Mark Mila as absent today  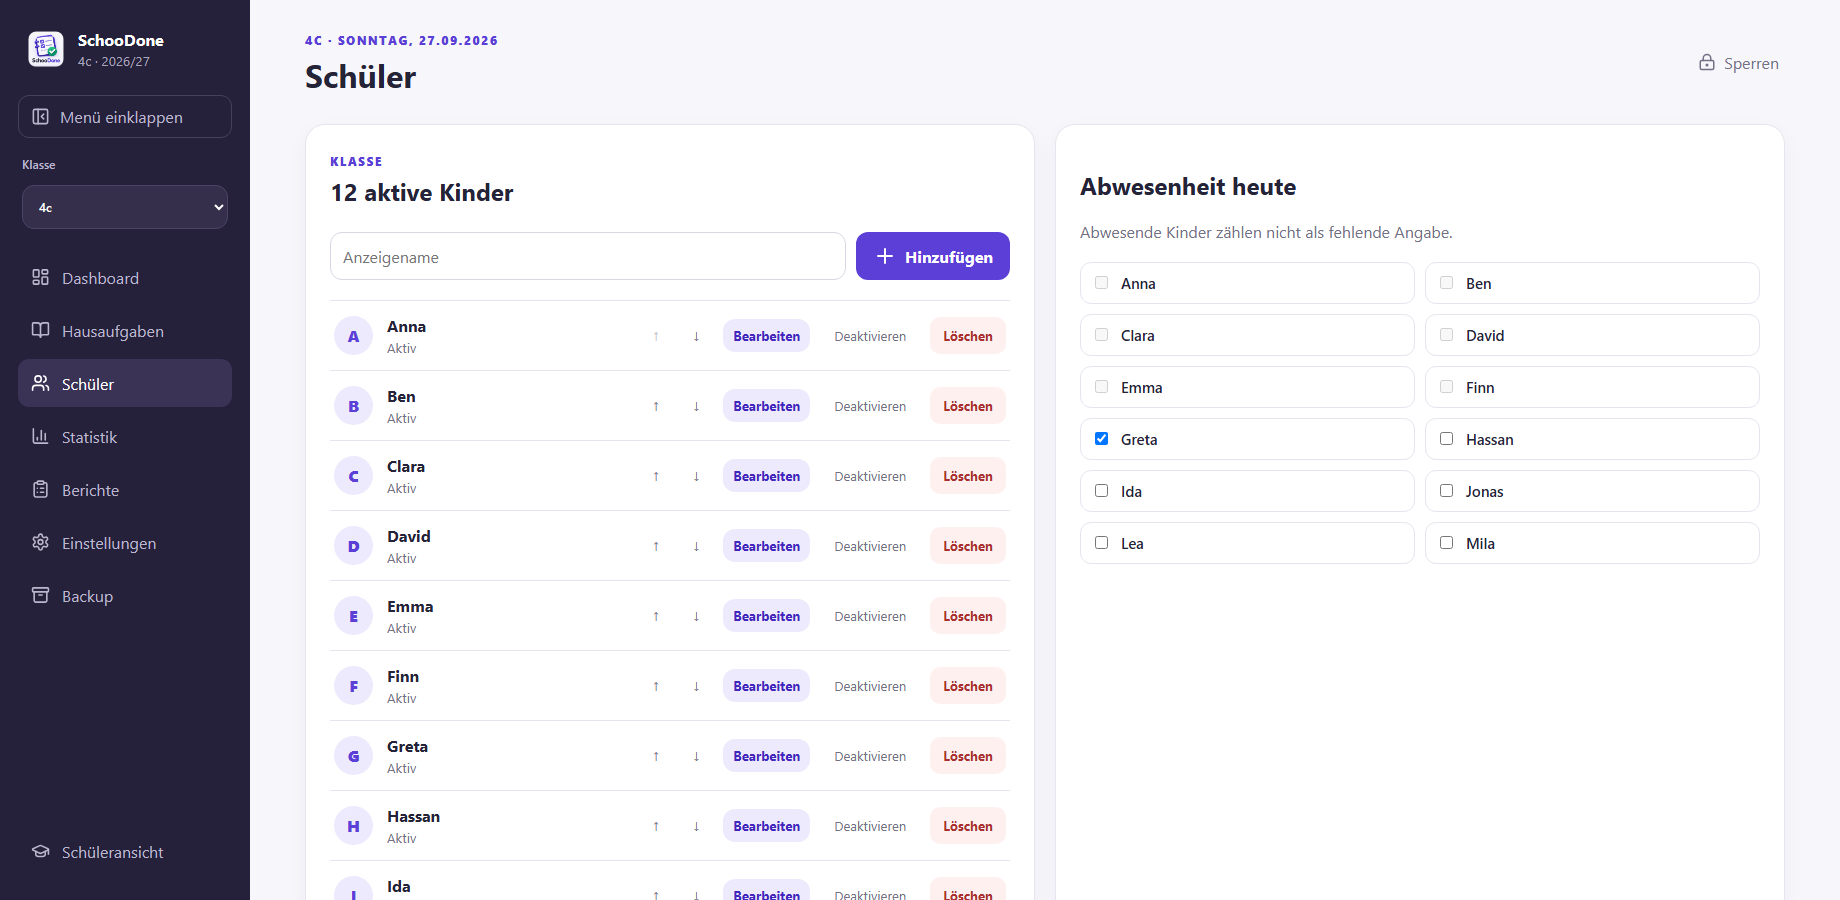pyautogui.click(x=1446, y=543)
